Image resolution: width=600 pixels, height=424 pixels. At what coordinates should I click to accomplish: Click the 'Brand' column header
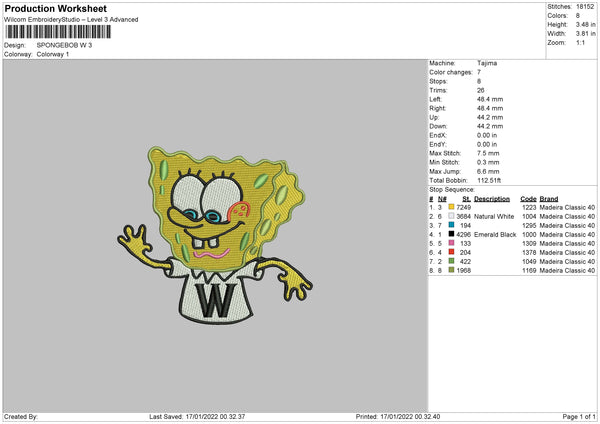(x=549, y=199)
